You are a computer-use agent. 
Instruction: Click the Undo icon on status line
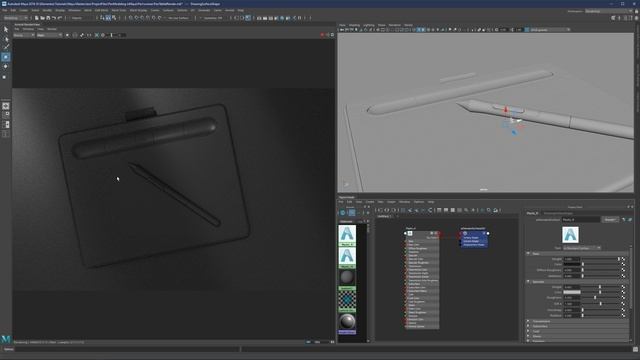click(54, 18)
